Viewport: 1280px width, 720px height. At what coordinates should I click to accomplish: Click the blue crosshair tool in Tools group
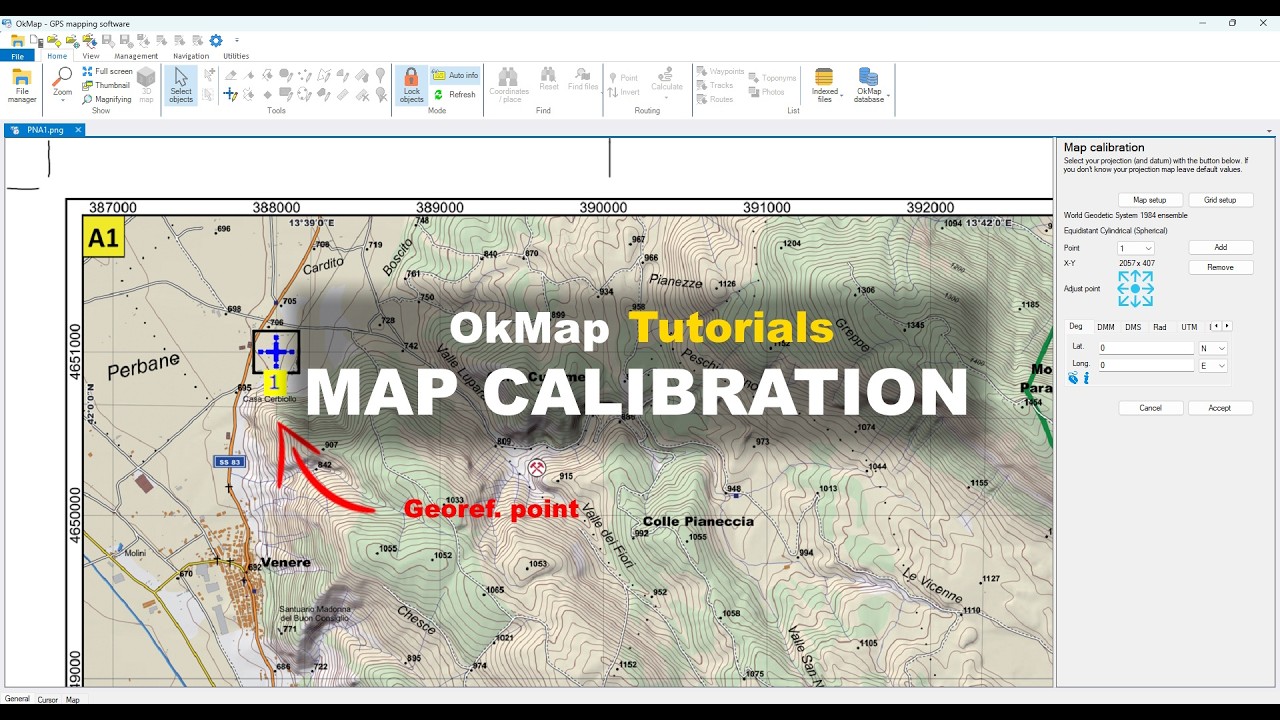230,94
